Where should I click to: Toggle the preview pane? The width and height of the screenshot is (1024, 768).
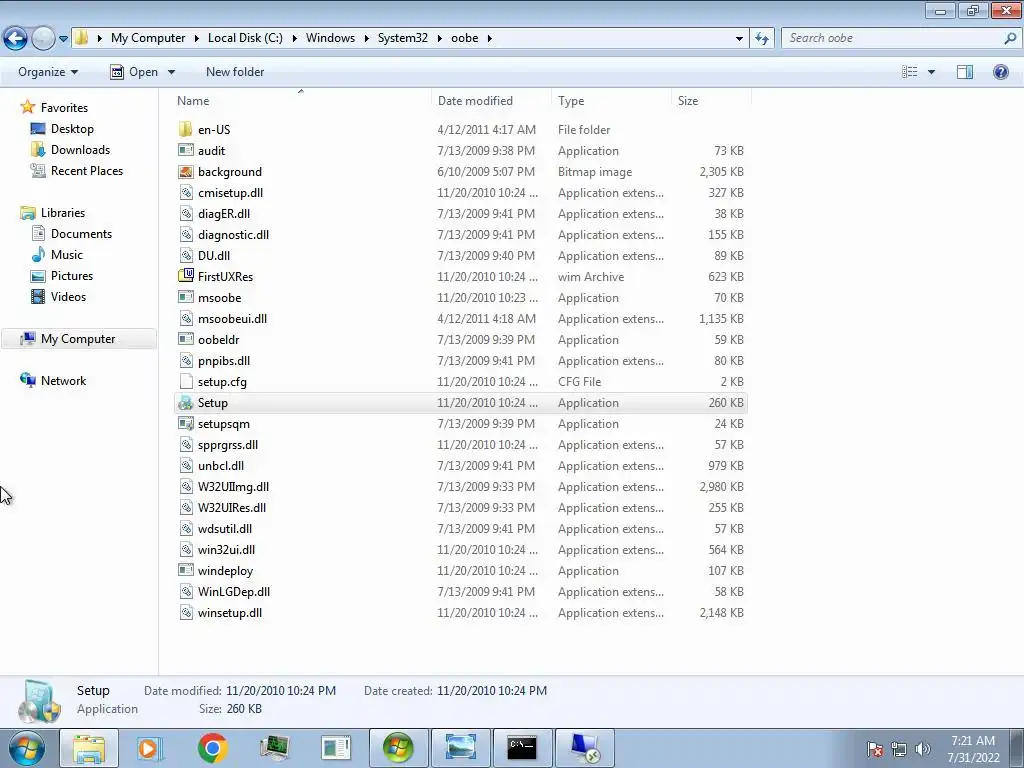965,72
